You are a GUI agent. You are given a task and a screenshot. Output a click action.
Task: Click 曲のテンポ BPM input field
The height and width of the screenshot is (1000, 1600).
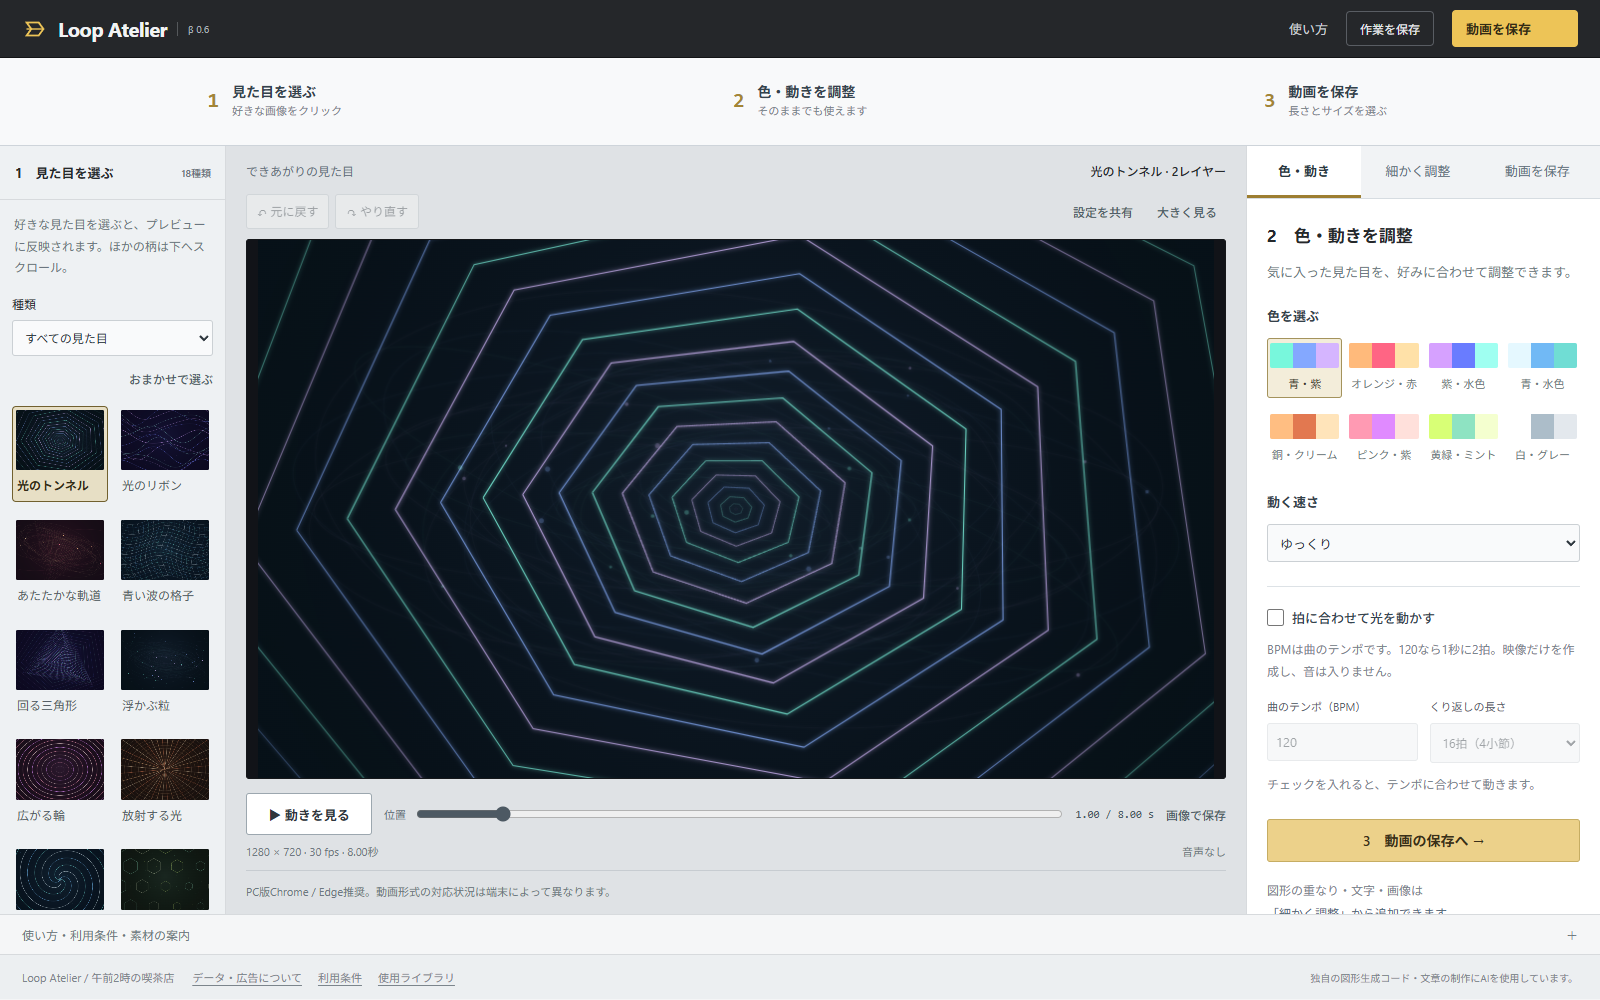(x=1342, y=743)
